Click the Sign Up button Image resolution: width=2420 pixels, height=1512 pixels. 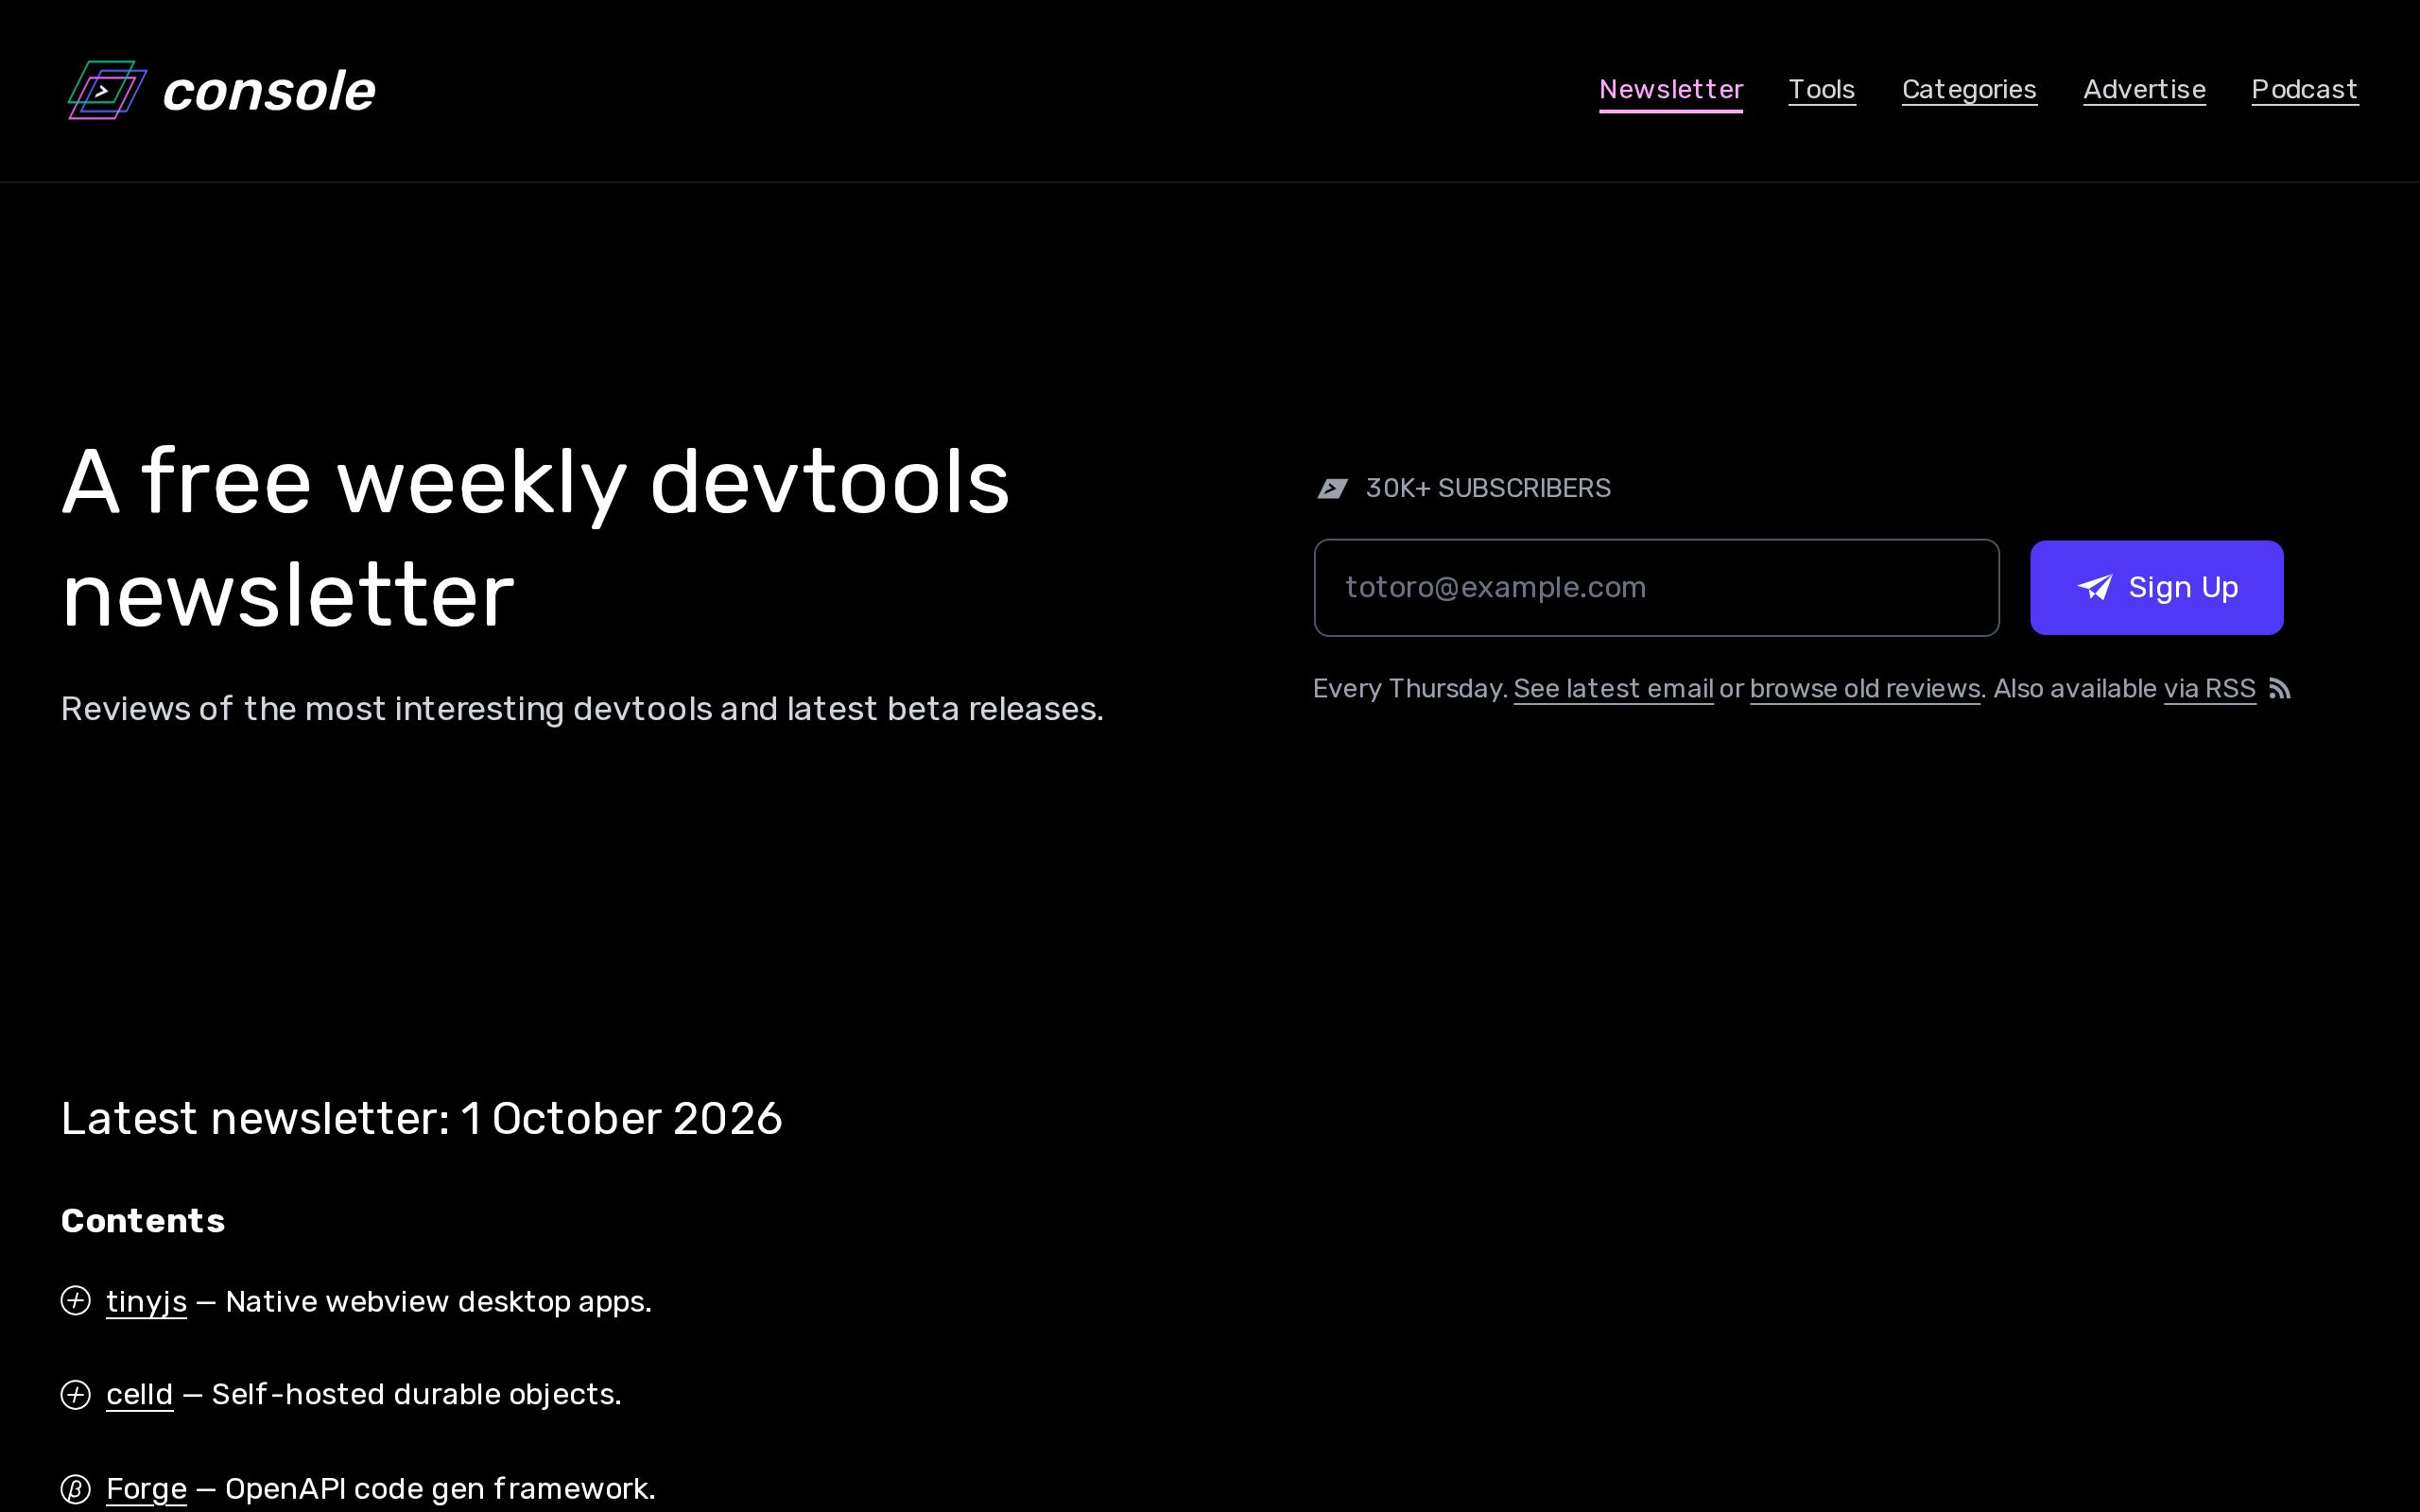[x=2156, y=588]
